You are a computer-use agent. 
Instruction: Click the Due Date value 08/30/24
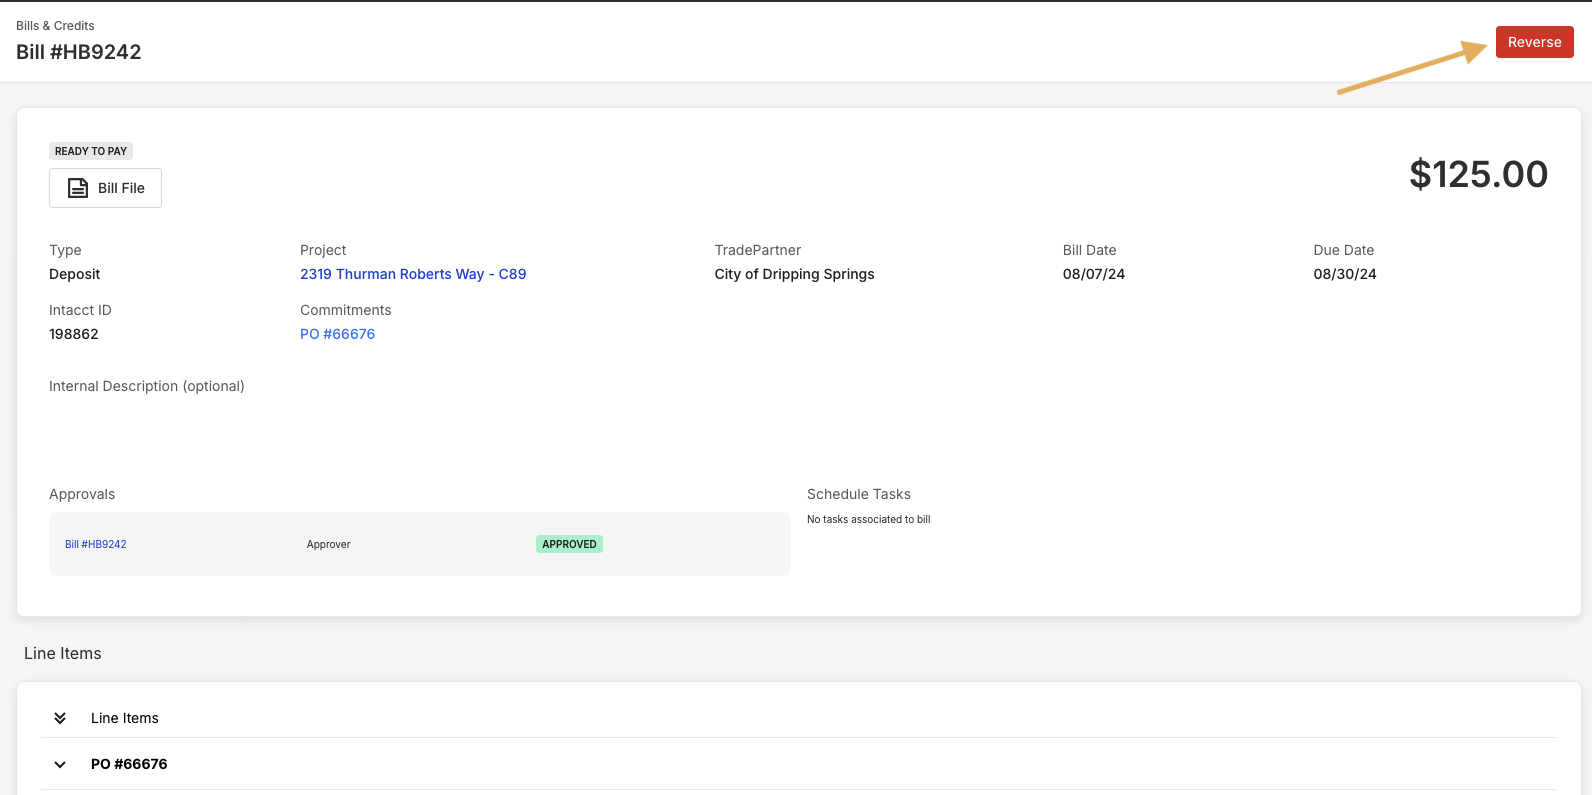tap(1344, 274)
